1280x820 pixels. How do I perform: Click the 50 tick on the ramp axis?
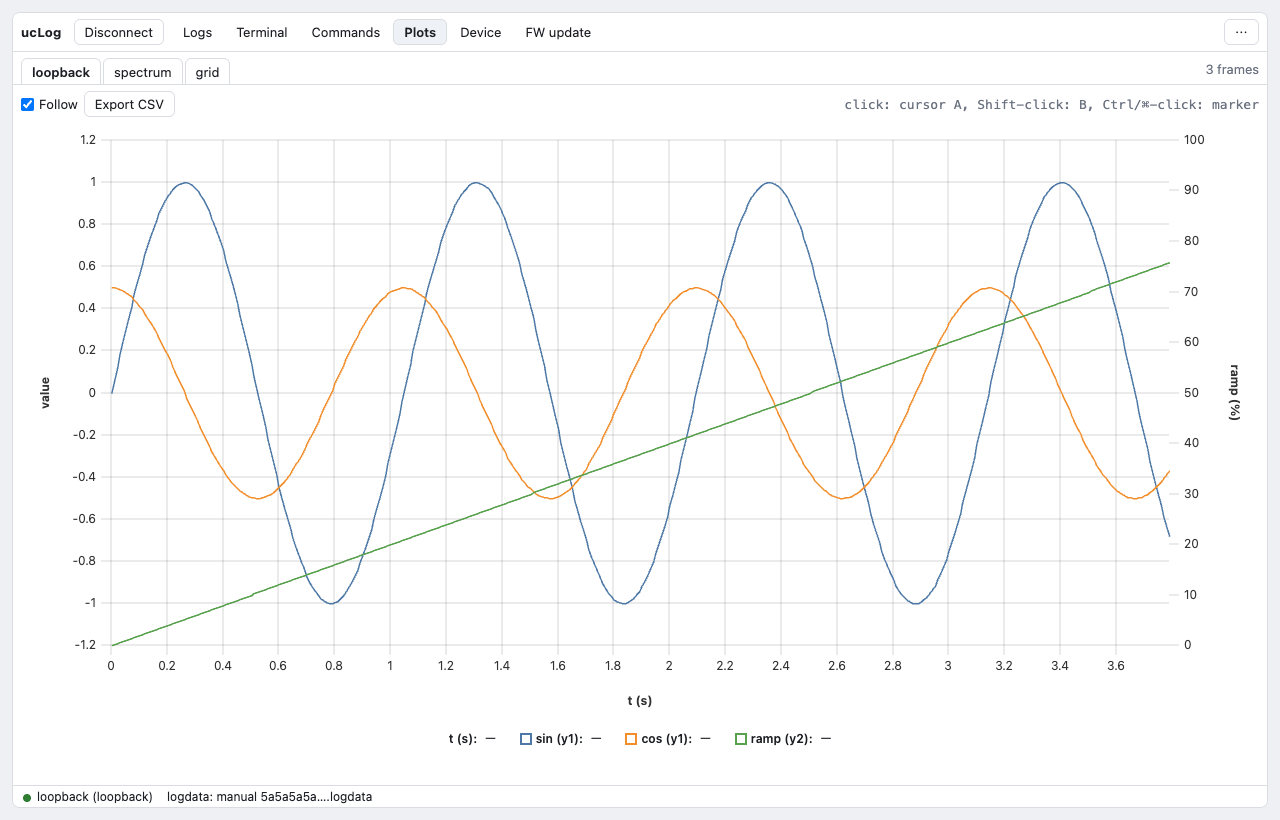click(x=1190, y=392)
